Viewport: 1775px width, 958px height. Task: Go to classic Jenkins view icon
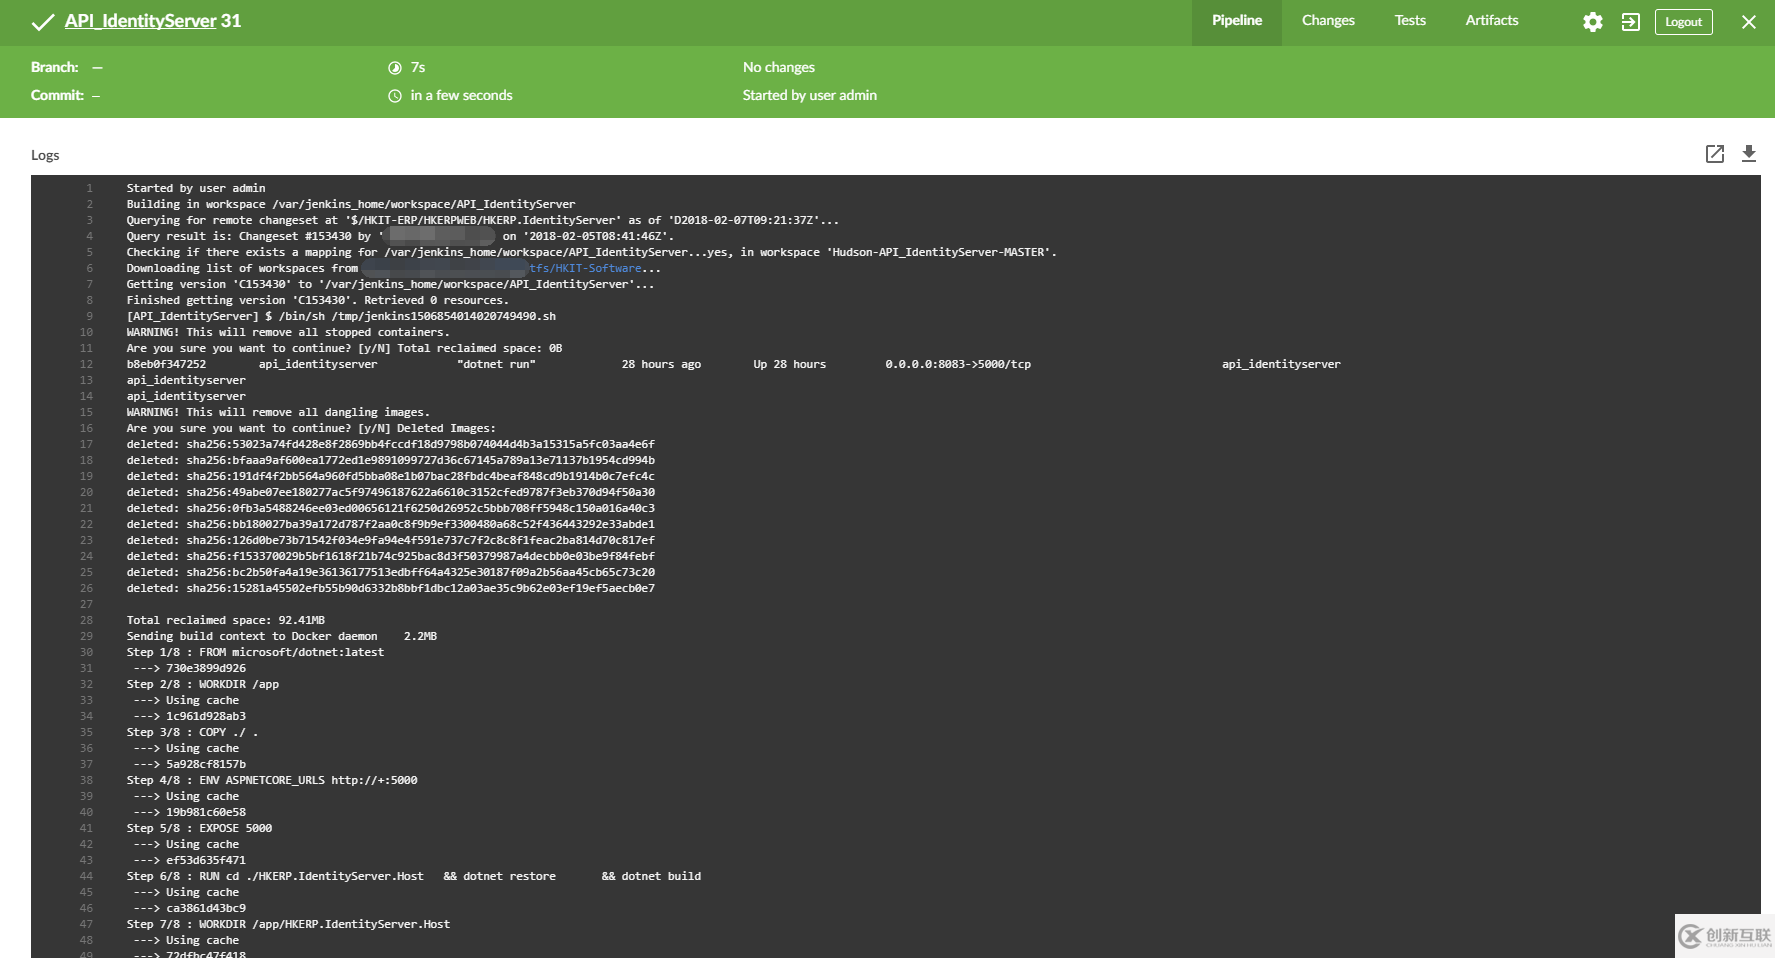(x=1630, y=22)
